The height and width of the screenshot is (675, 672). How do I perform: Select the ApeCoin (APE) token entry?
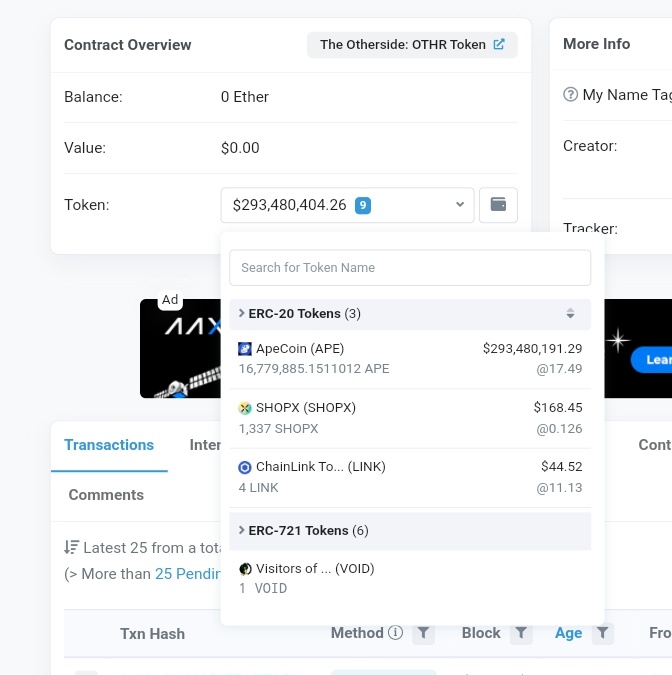click(410, 359)
